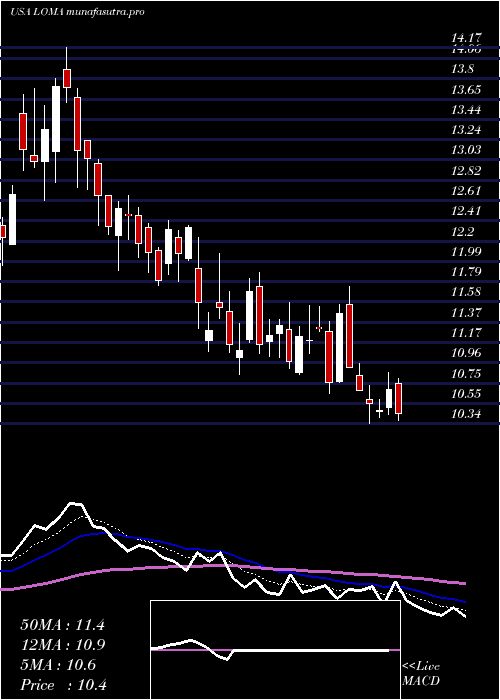Click the 10.75 price axis label
This screenshot has height=700, width=500.
click(x=465, y=373)
